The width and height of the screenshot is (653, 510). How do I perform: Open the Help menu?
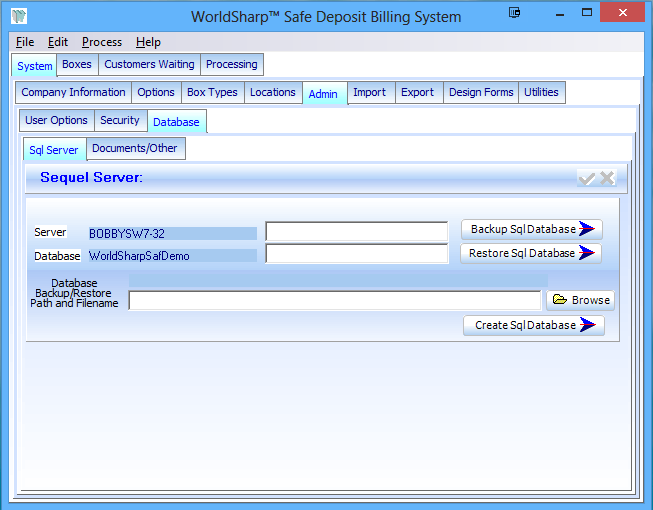coord(148,42)
